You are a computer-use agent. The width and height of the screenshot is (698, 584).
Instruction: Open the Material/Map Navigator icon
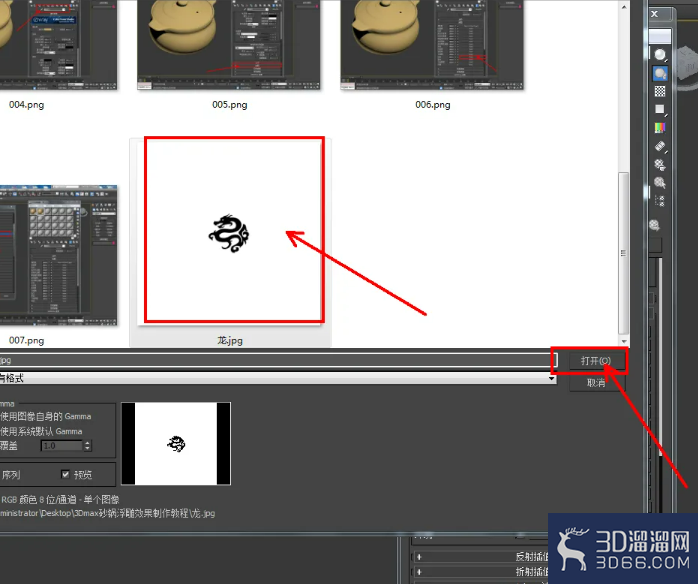click(660, 201)
